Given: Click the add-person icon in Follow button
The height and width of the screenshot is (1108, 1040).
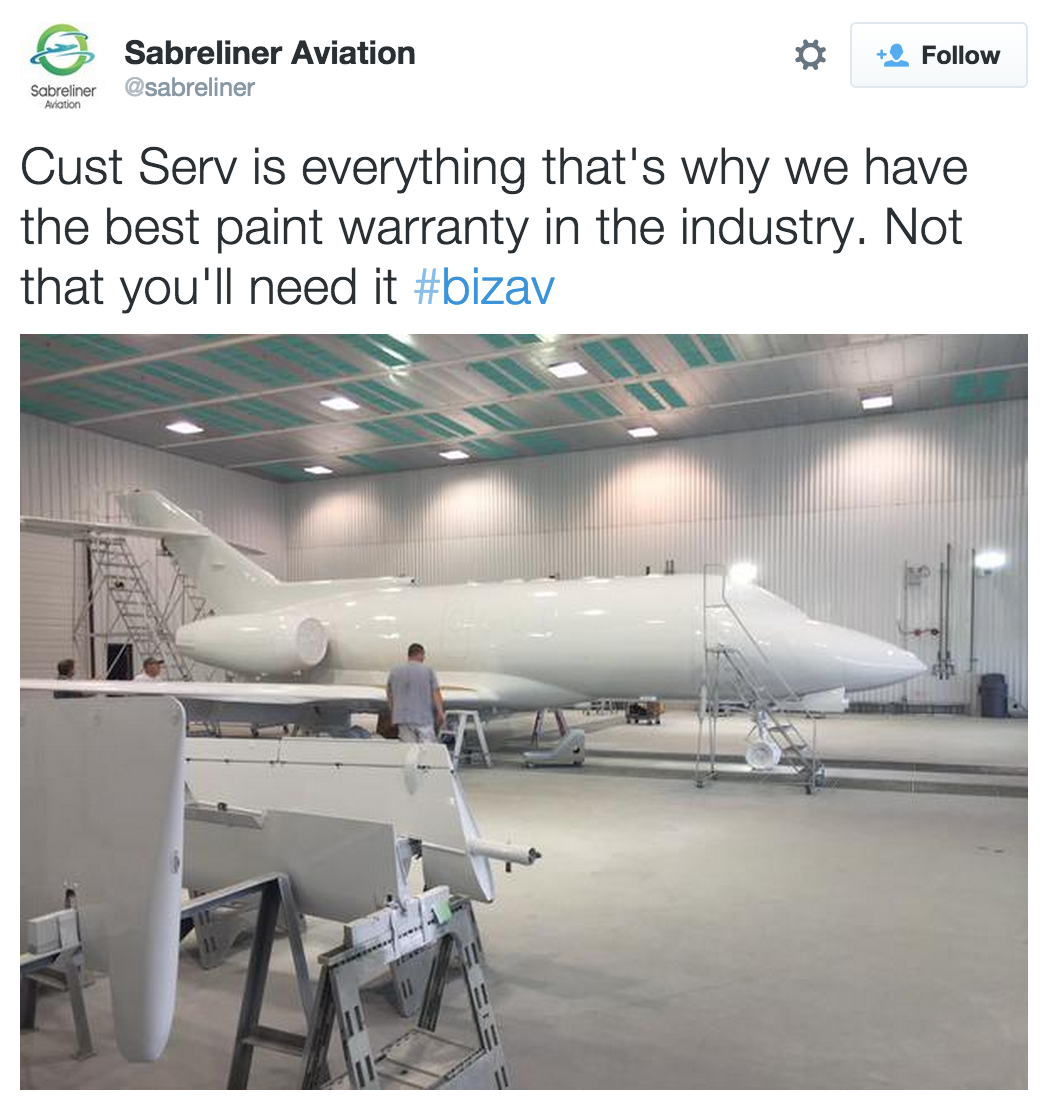Looking at the screenshot, I should click(892, 55).
